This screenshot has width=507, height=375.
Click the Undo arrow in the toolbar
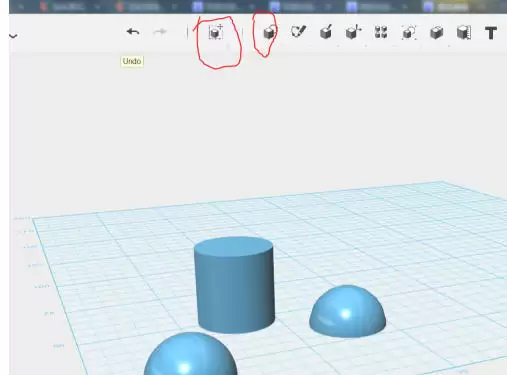tap(133, 32)
